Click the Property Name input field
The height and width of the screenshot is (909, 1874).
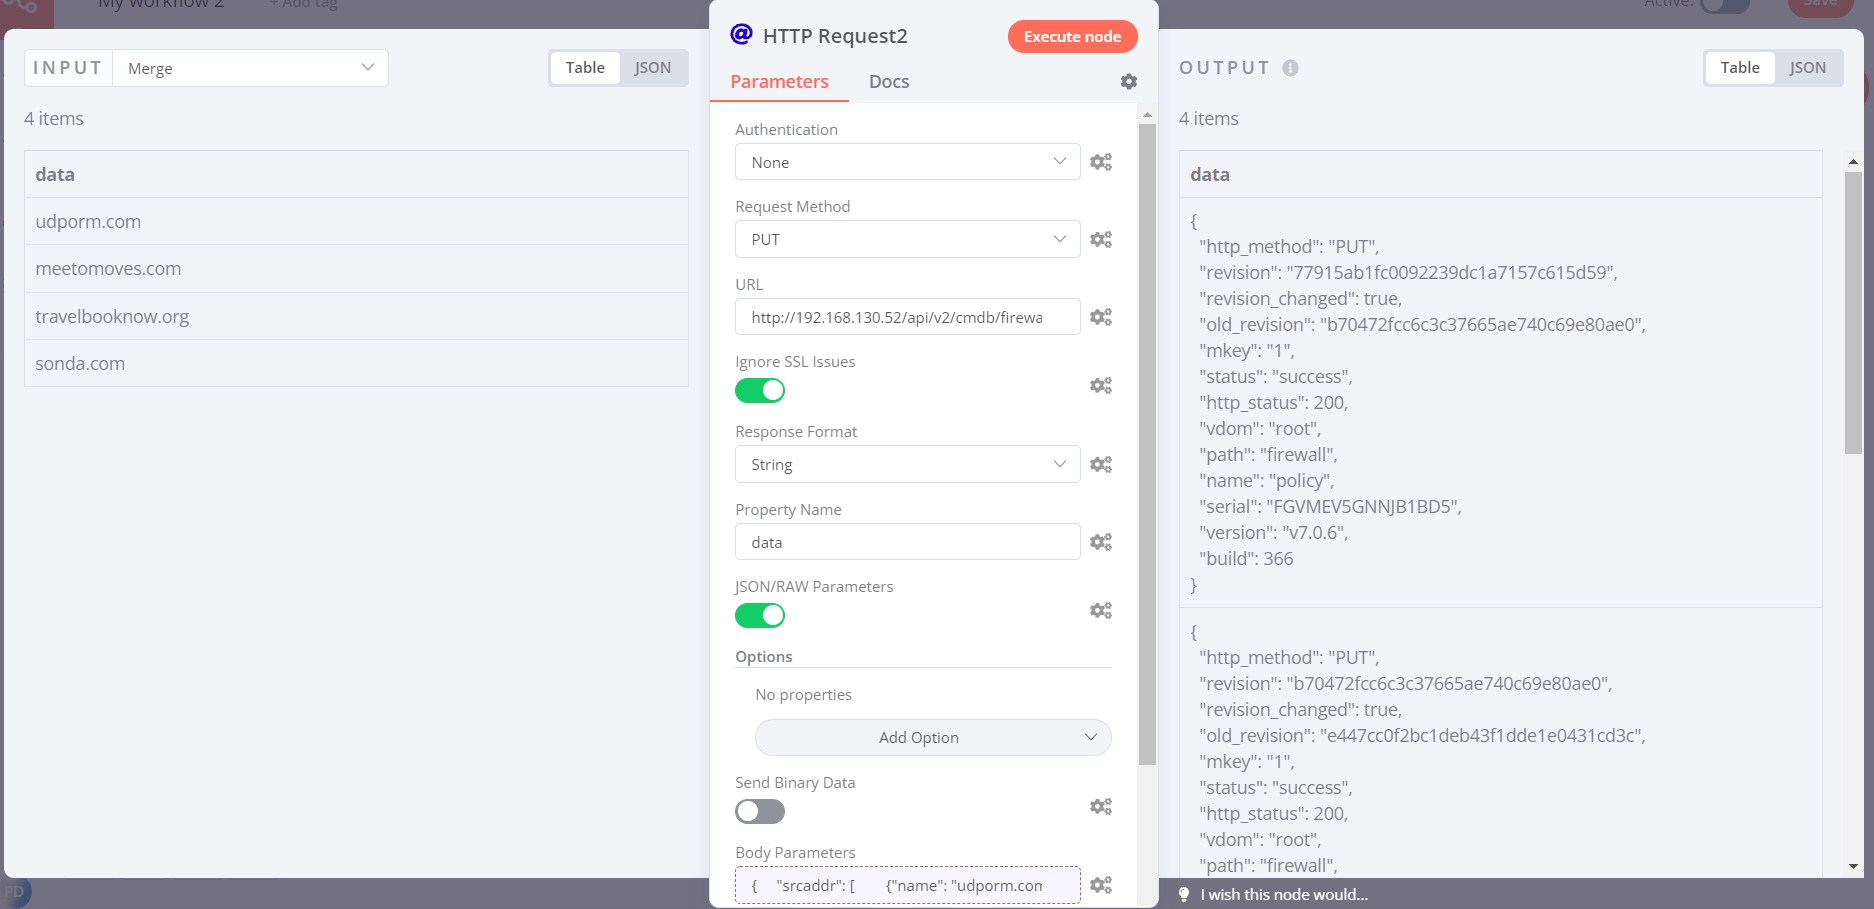pos(908,542)
